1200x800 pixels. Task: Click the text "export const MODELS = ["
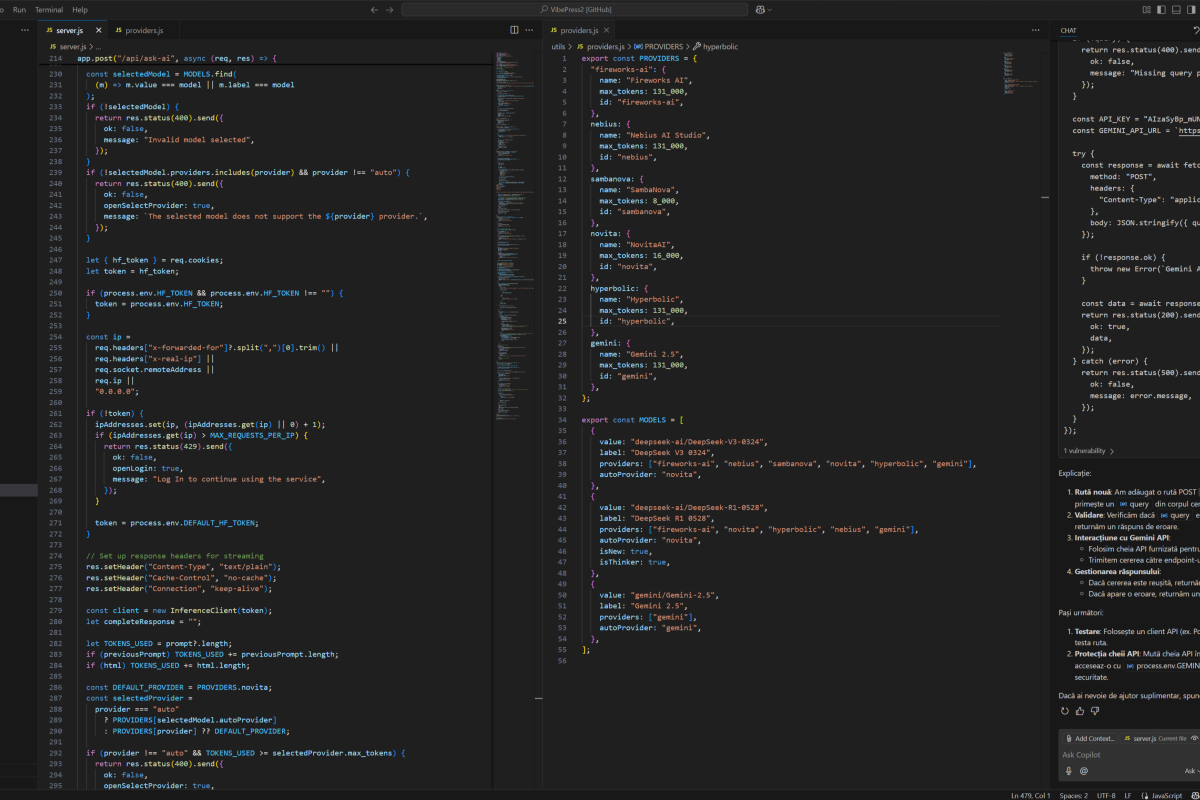coord(632,419)
